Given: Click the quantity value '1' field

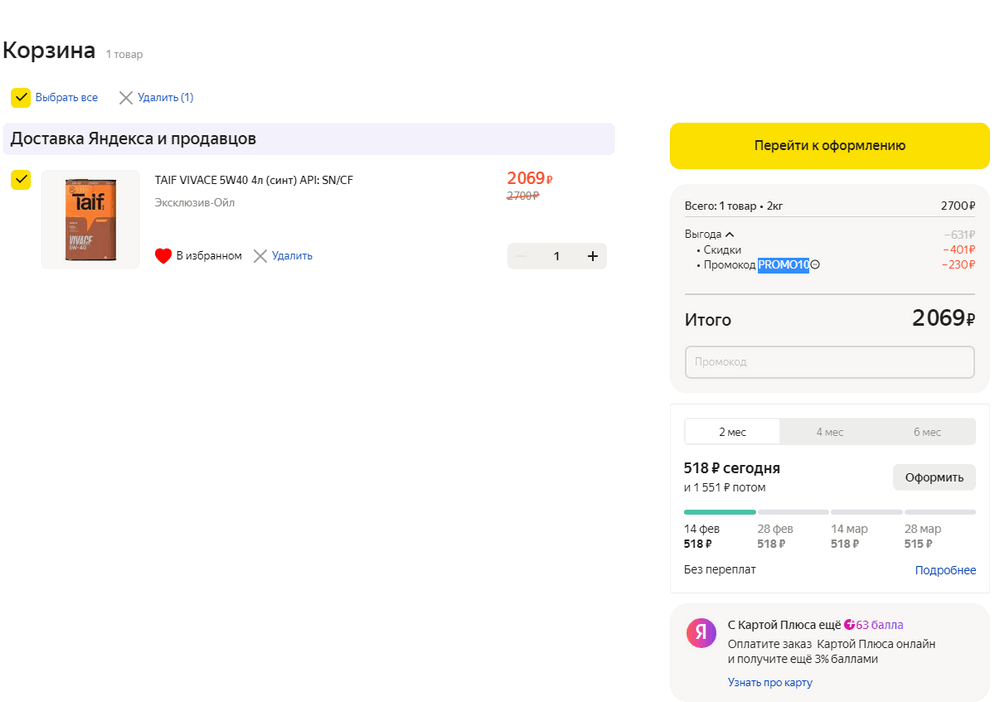Looking at the screenshot, I should coord(557,256).
